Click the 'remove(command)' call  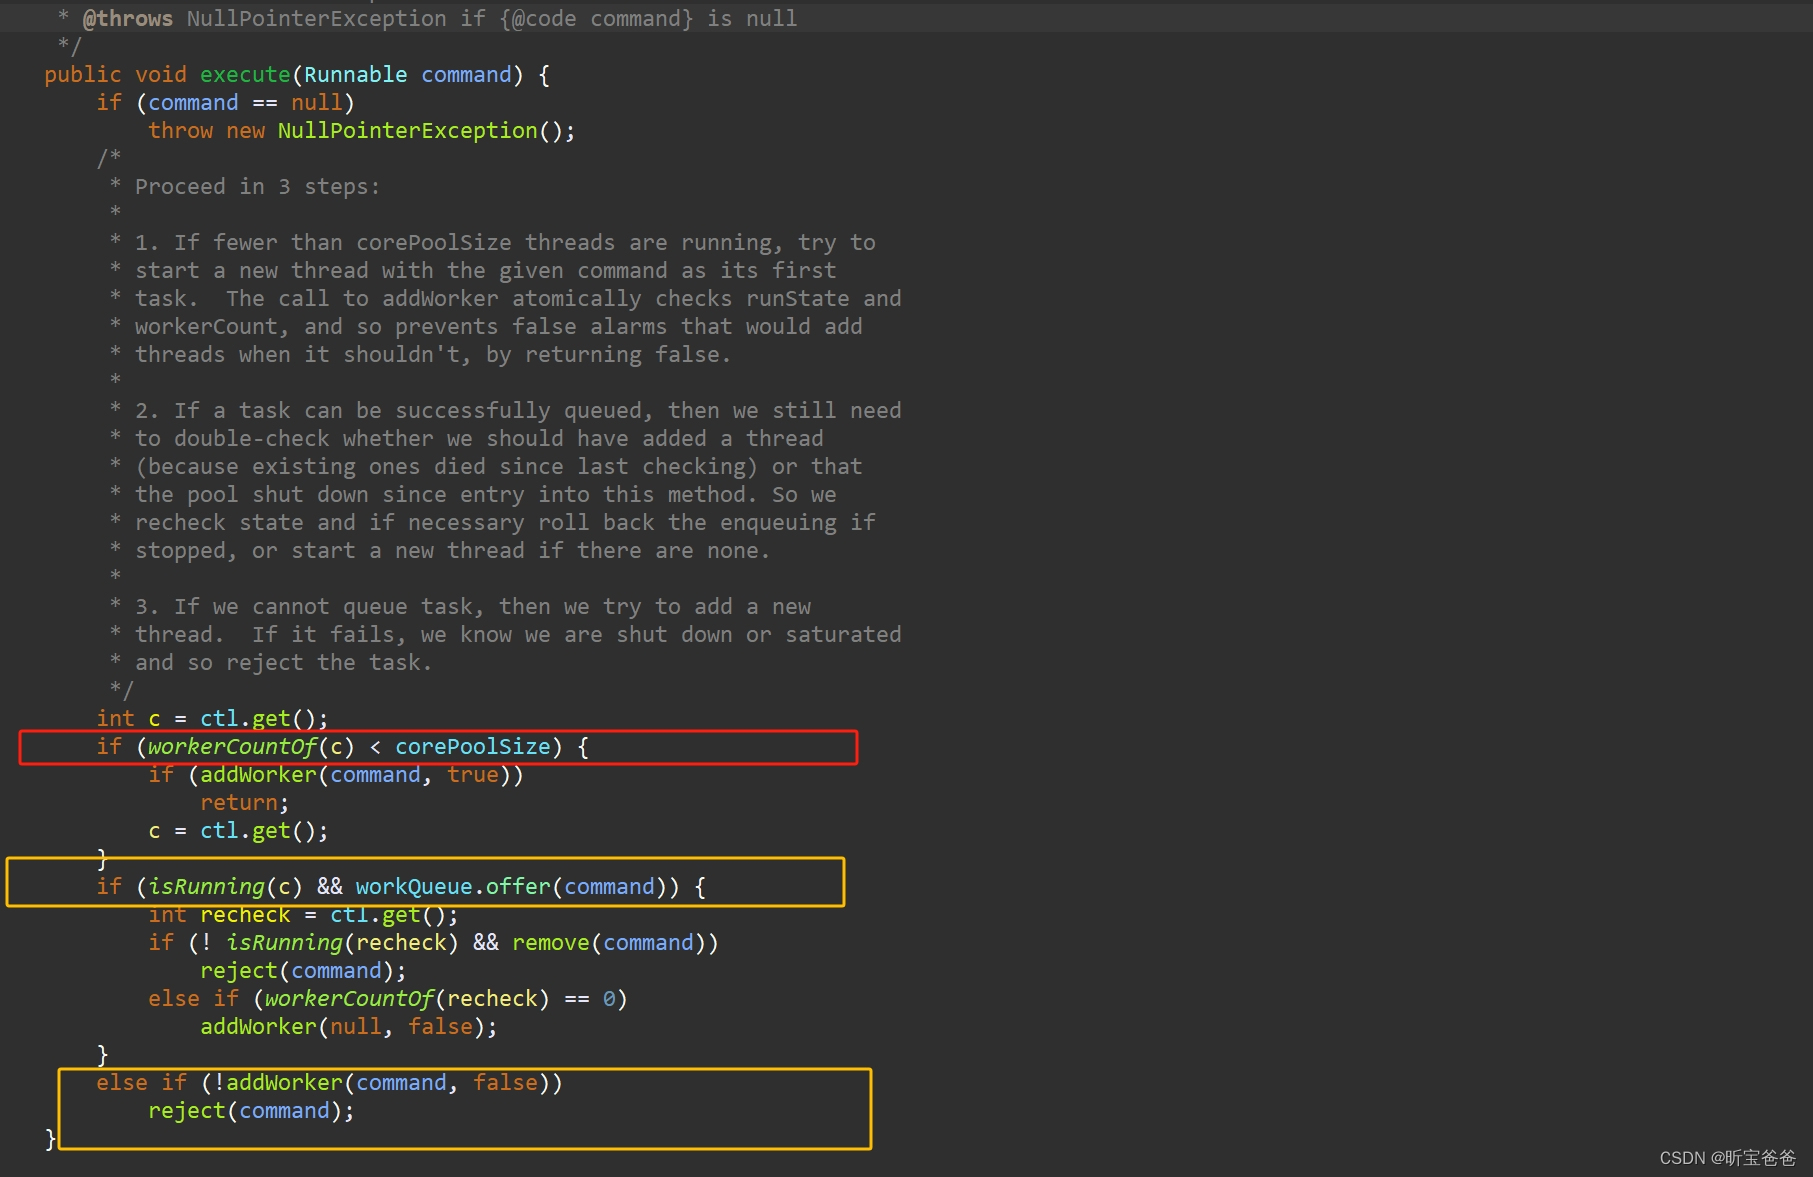pos(609,943)
